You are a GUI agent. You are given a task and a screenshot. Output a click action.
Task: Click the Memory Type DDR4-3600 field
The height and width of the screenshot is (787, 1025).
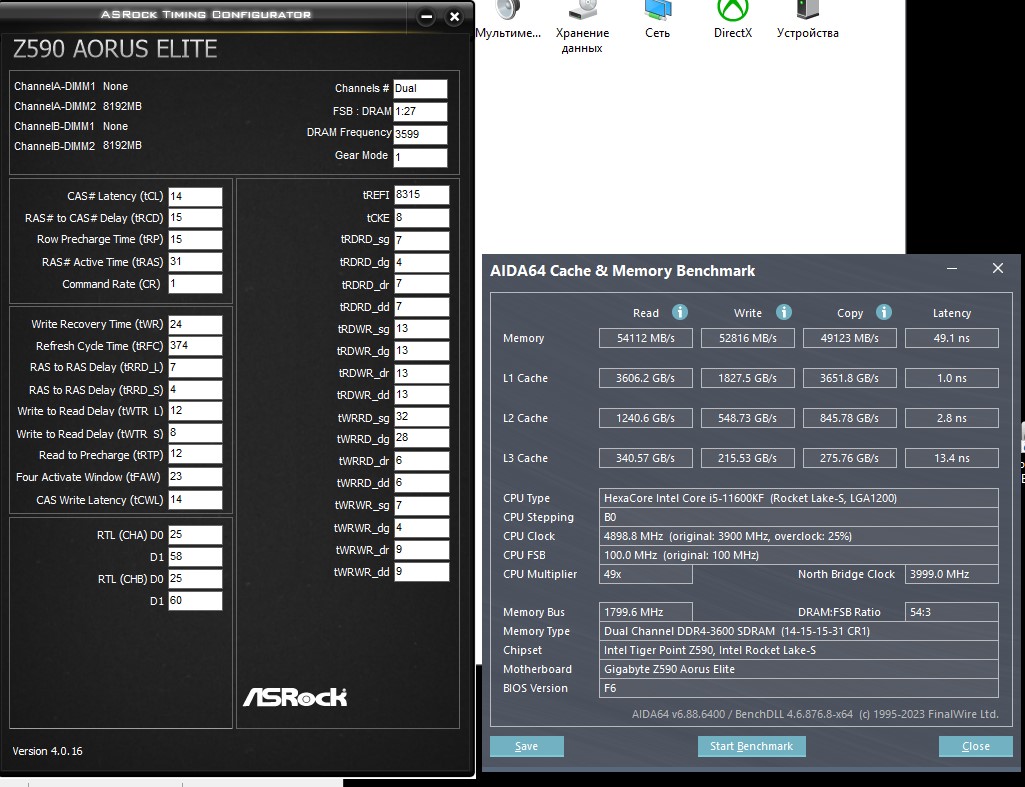[799, 631]
